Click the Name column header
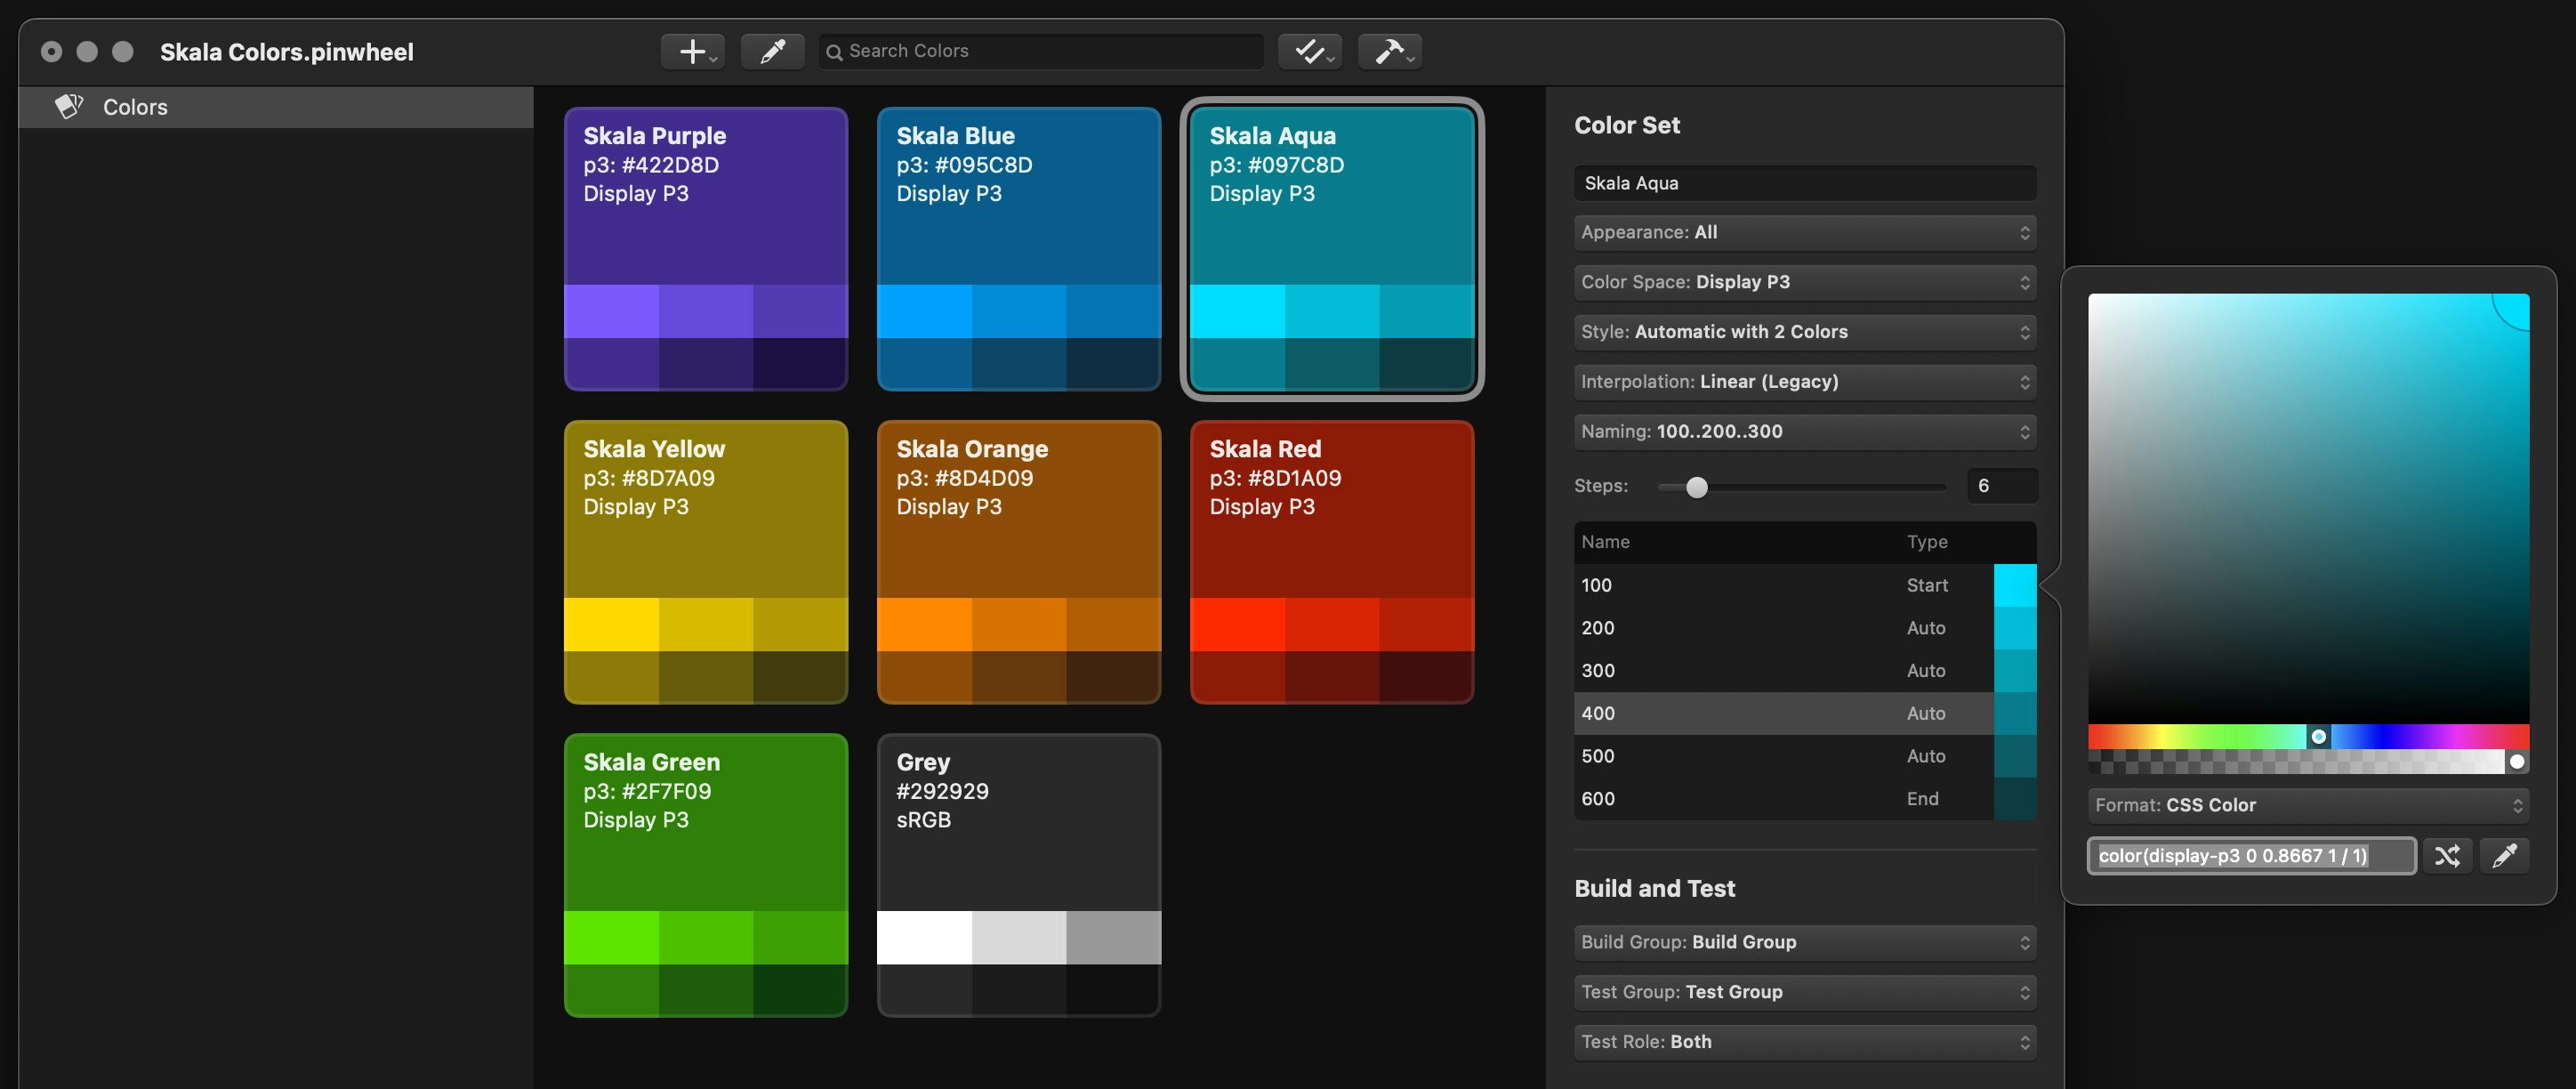 click(1605, 542)
